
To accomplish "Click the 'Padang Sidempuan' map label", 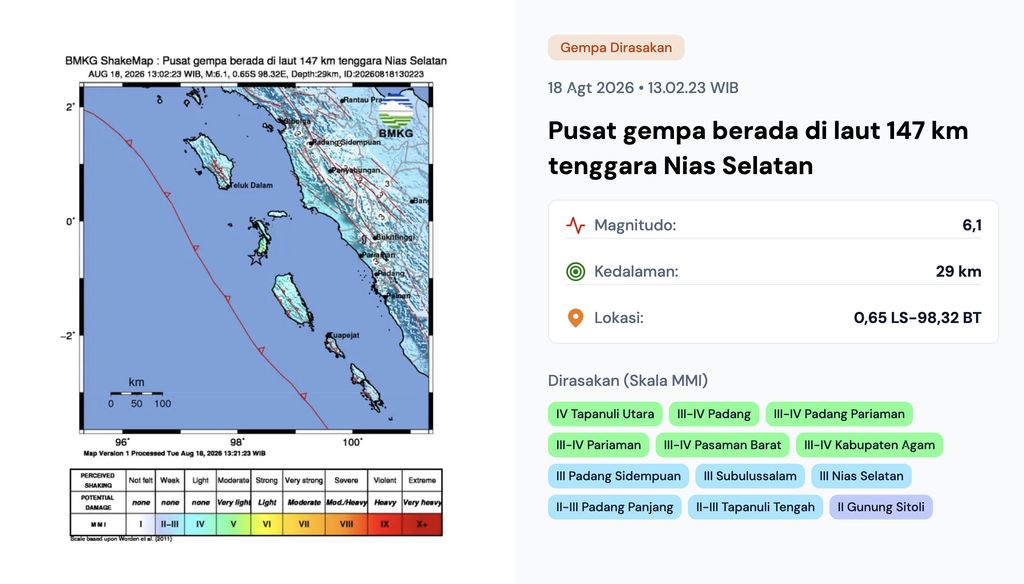I will [x=345, y=142].
